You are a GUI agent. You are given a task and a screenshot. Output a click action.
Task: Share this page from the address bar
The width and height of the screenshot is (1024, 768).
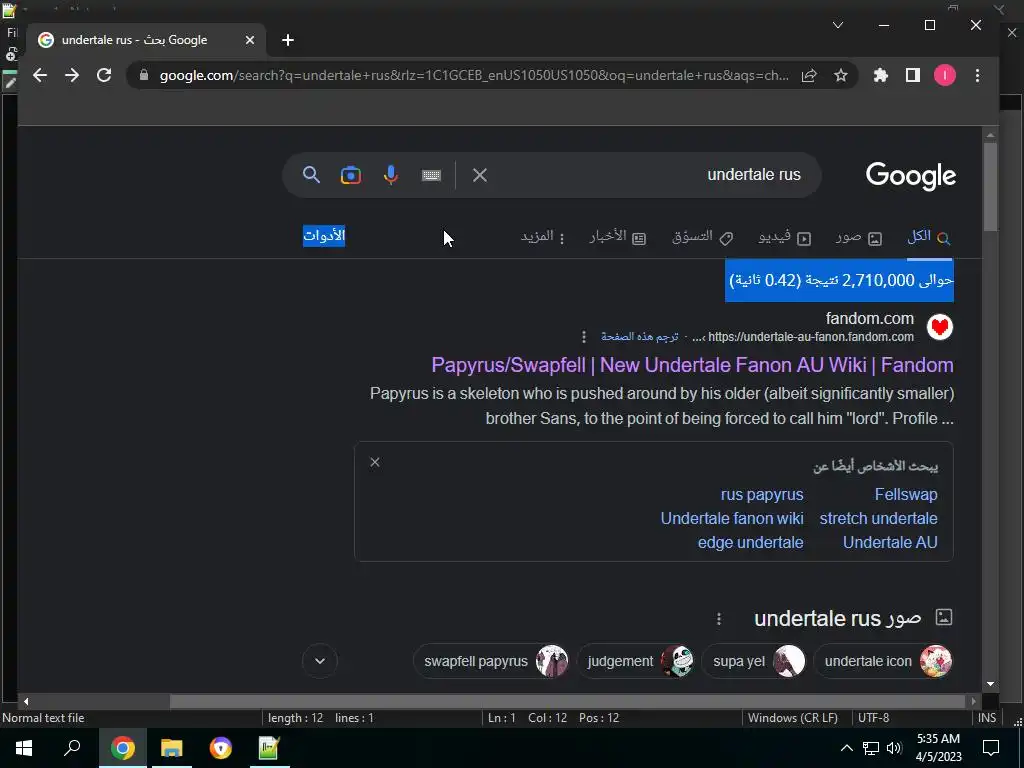click(809, 75)
